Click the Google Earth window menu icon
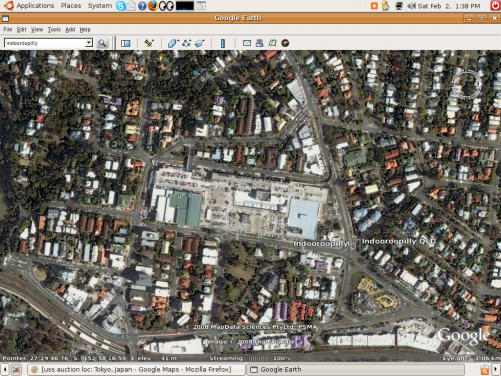Screen dimensions: 501x376 tap(5, 18)
